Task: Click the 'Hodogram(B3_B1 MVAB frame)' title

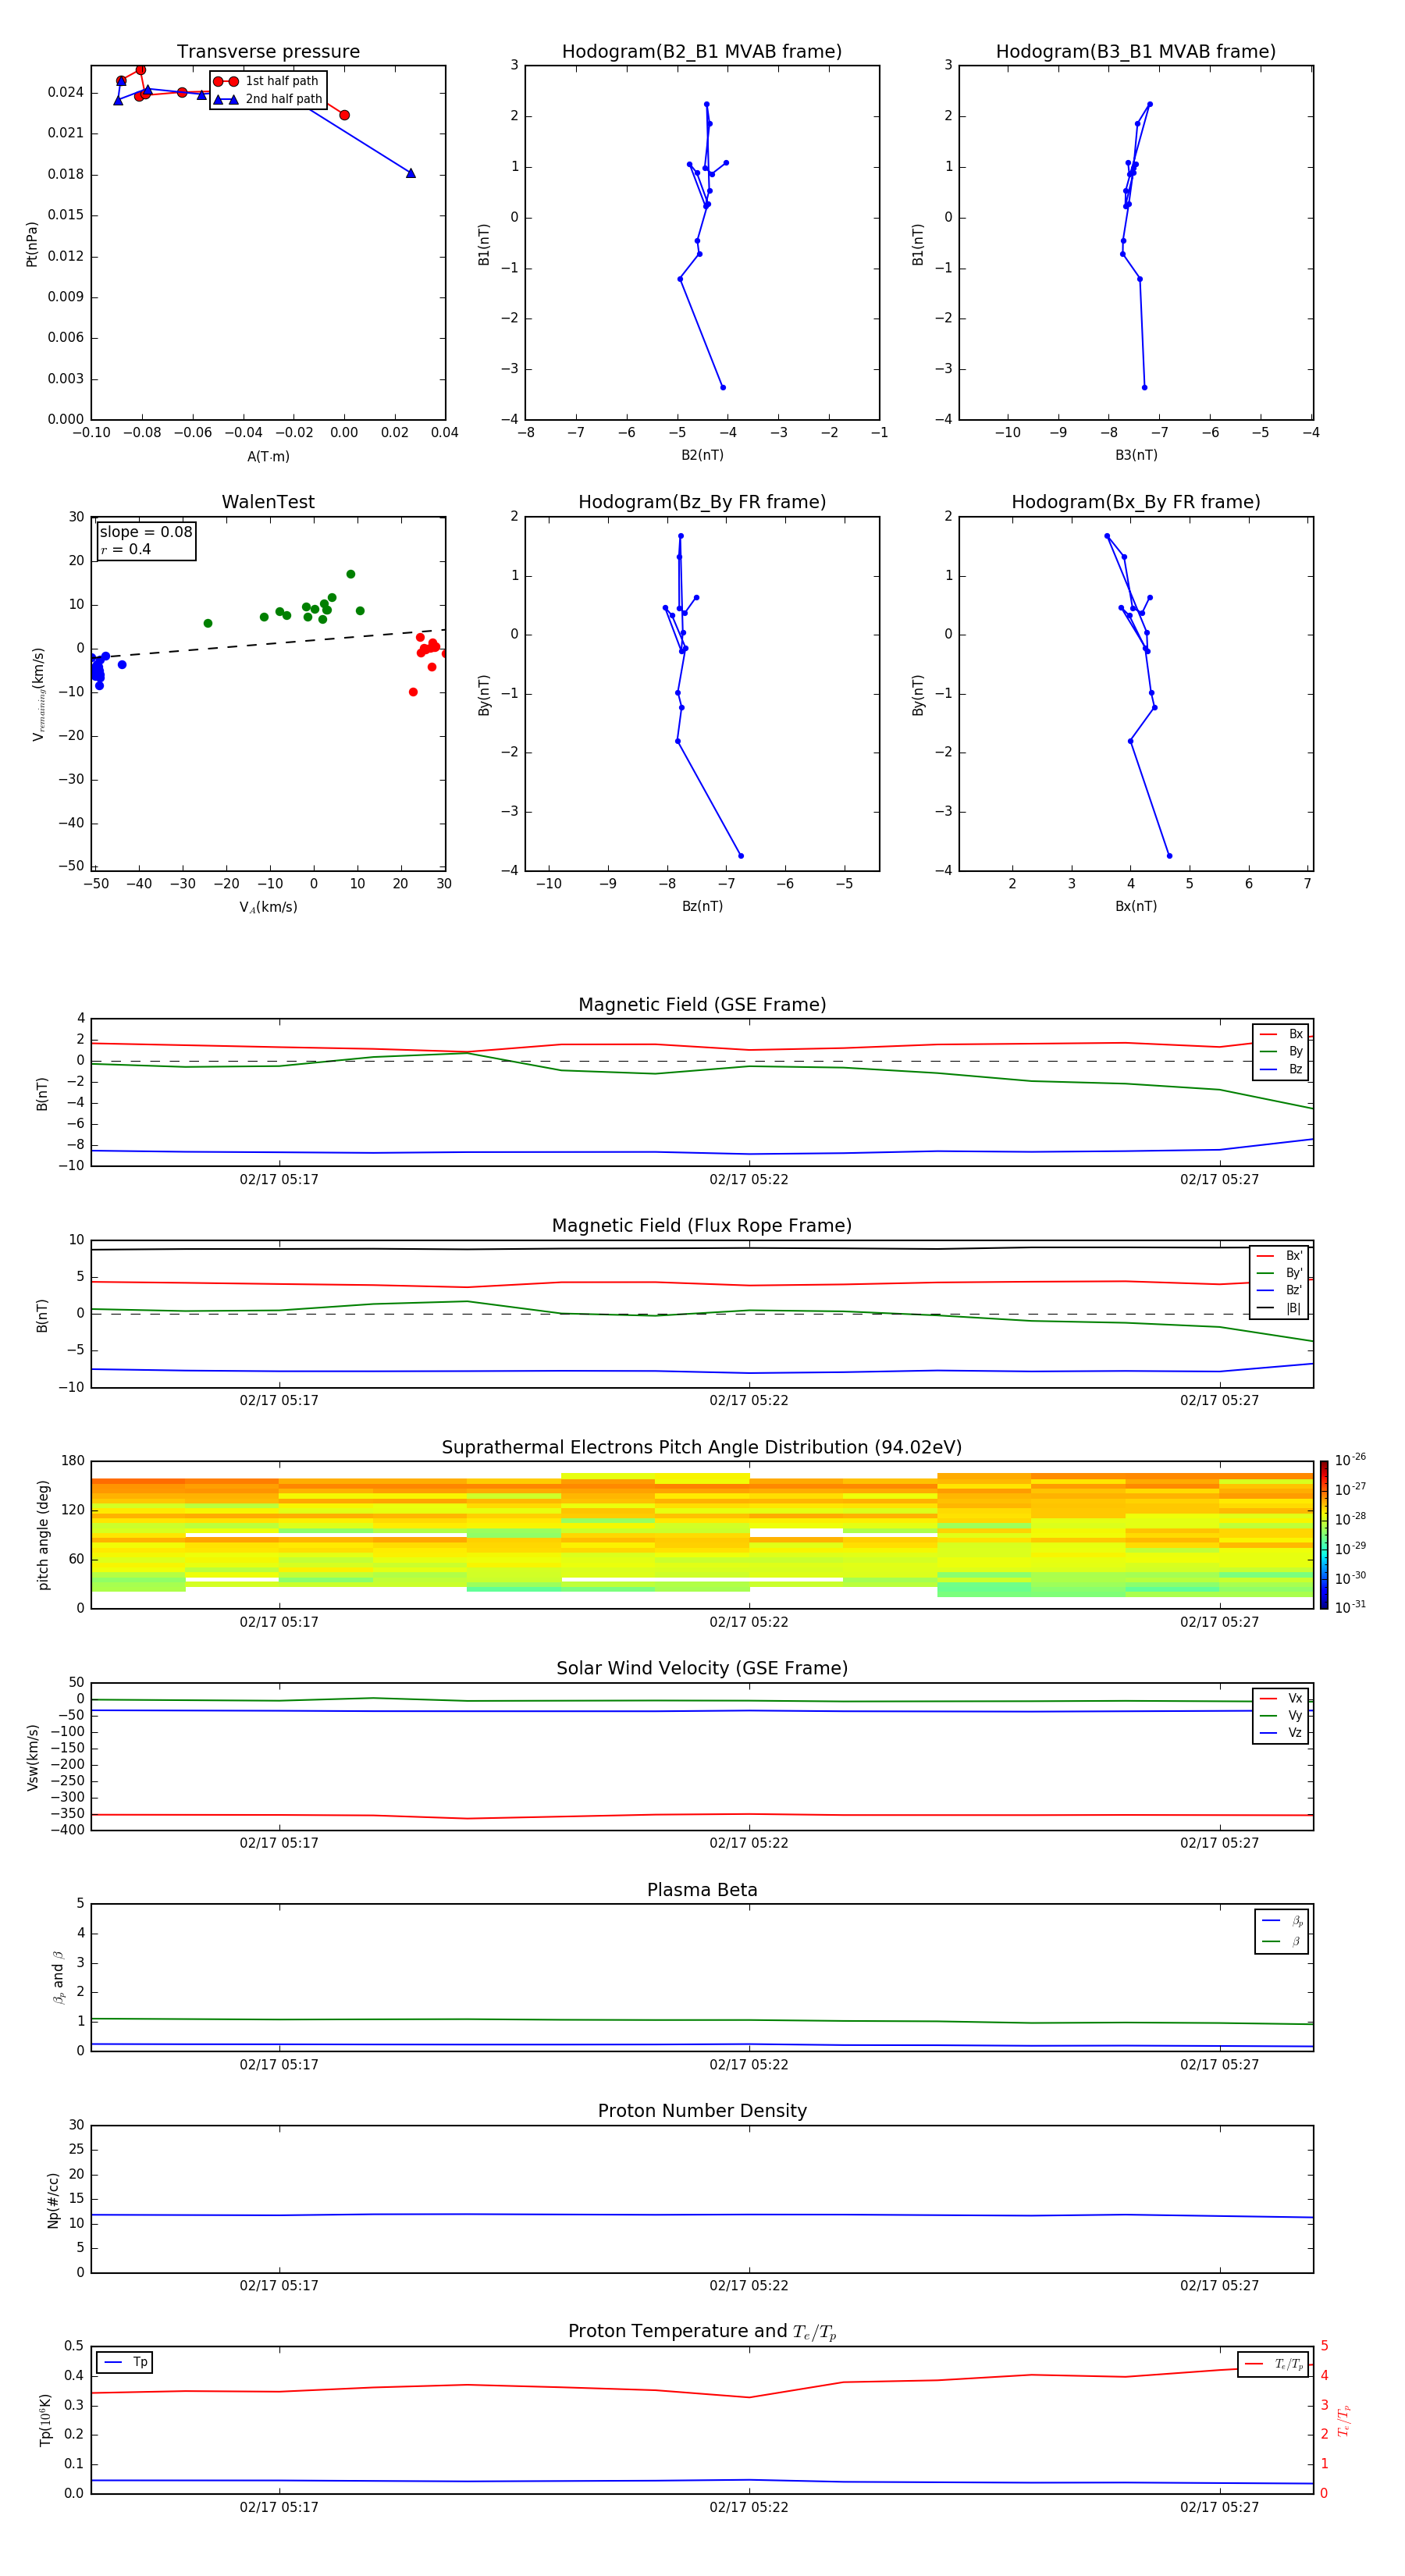Action: pos(1136,52)
